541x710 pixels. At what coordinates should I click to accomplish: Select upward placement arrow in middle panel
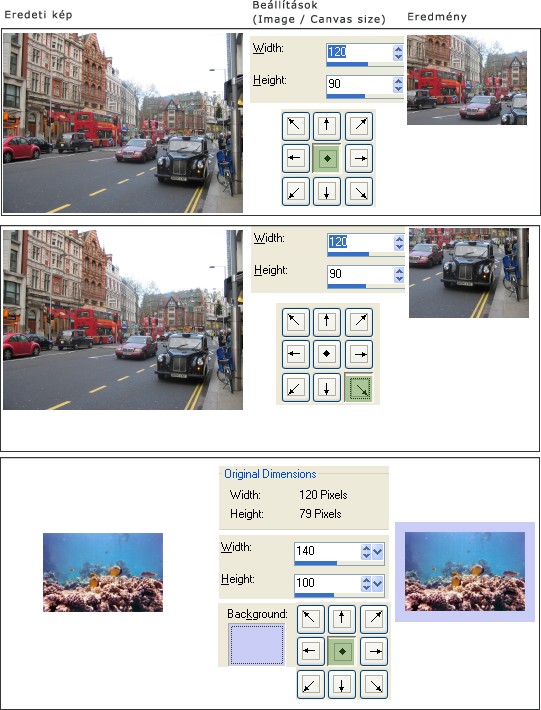point(327,322)
